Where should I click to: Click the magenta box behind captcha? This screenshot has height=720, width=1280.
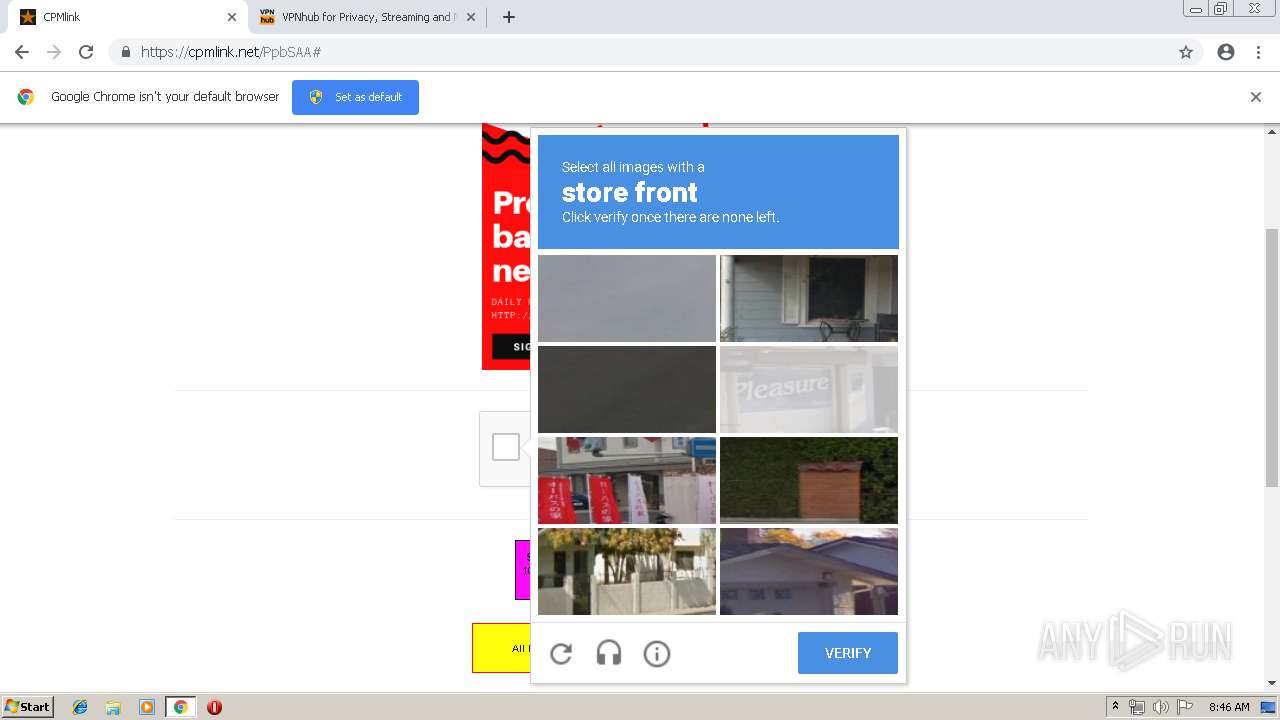pyautogui.click(x=523, y=570)
